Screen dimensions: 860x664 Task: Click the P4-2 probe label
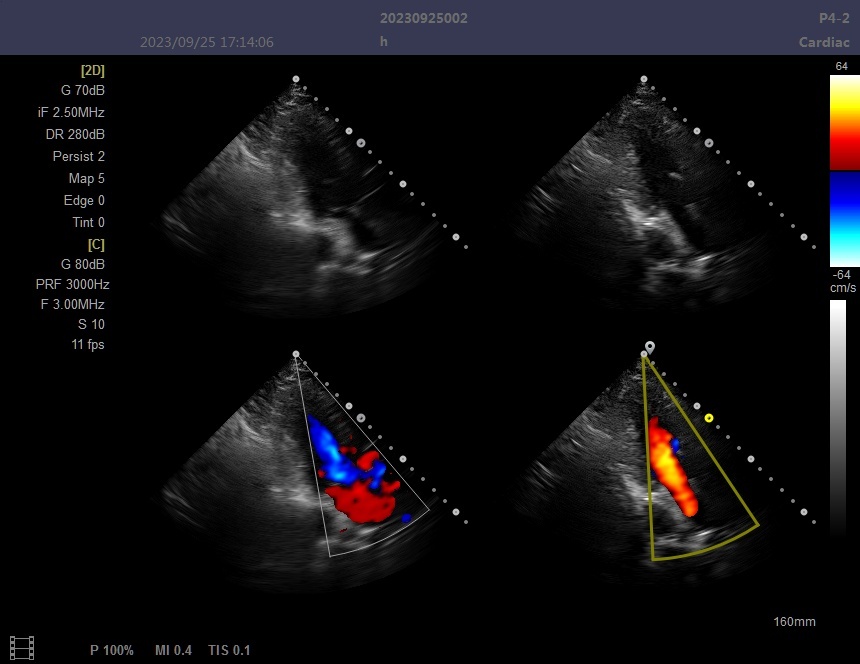(x=835, y=18)
